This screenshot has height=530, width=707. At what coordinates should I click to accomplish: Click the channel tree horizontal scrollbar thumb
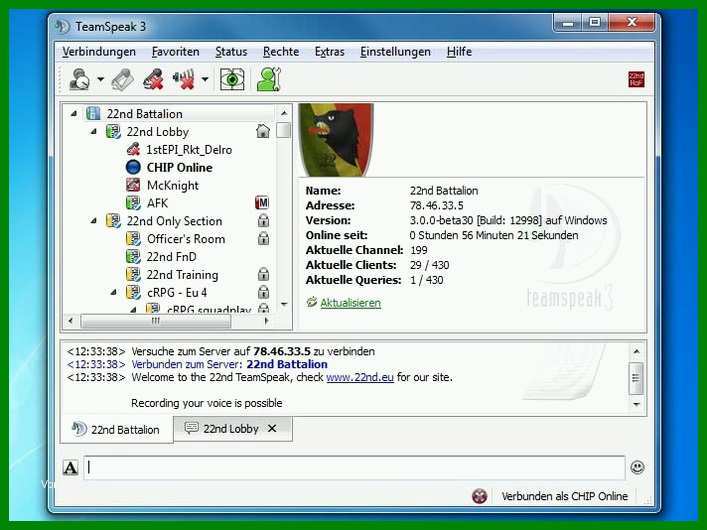coord(156,321)
